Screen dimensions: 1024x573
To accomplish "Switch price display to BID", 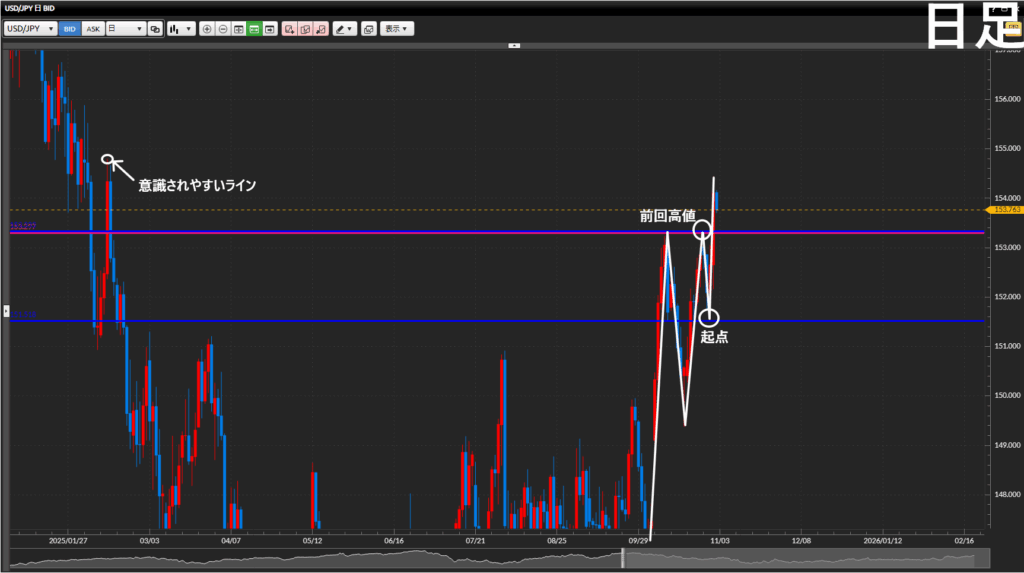I will (69, 29).
